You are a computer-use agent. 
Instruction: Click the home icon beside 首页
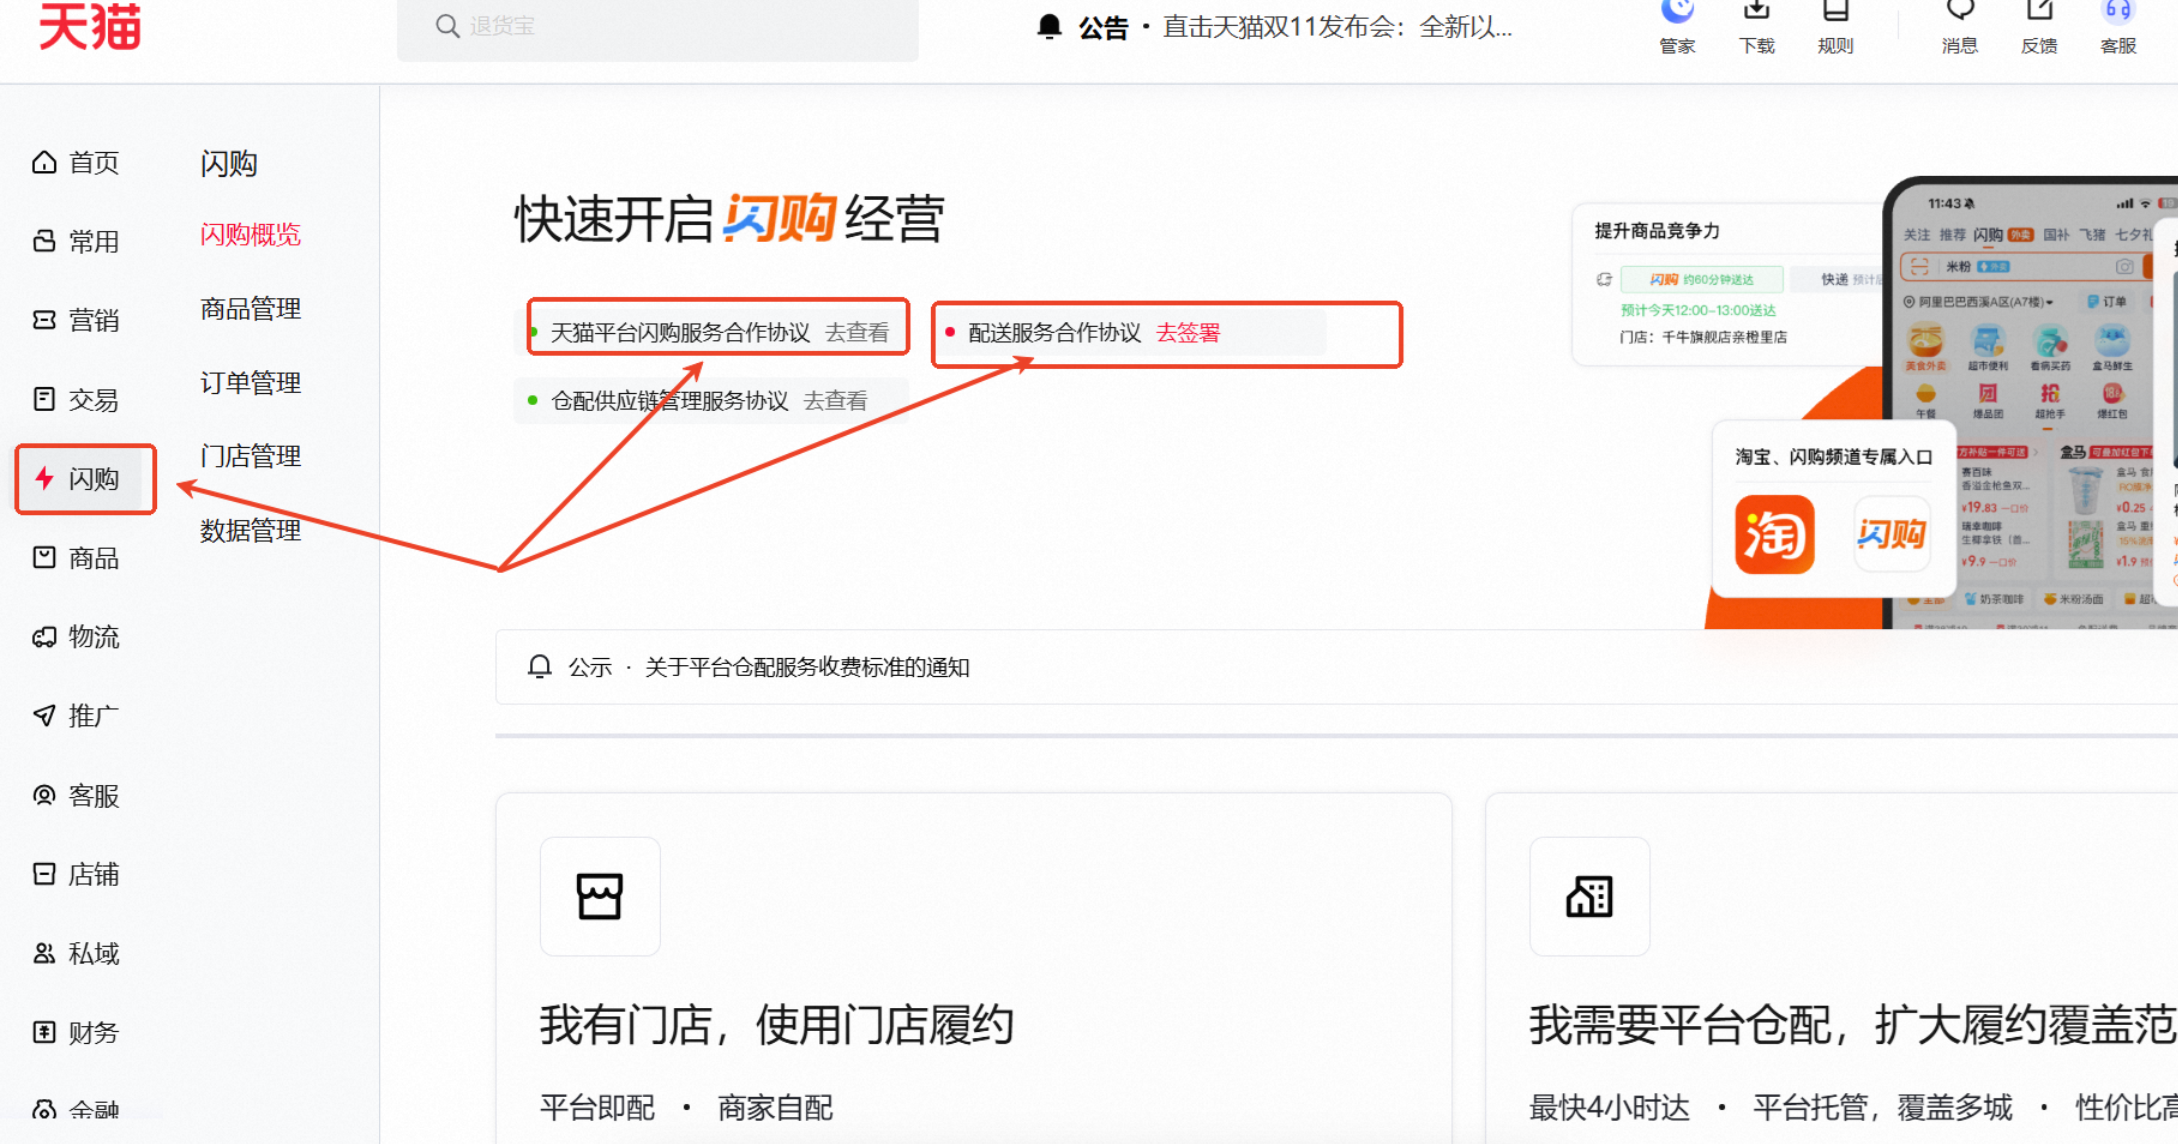tap(44, 162)
